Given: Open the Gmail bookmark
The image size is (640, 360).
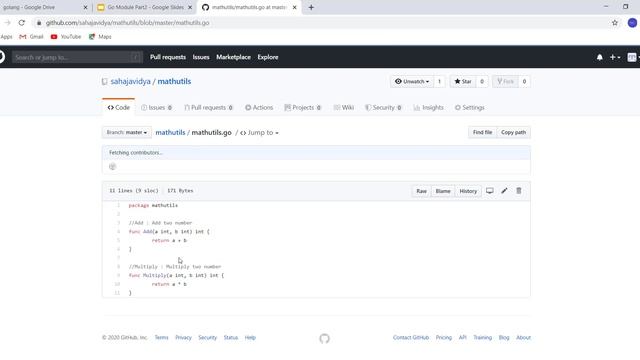Looking at the screenshot, I should pos(31,37).
